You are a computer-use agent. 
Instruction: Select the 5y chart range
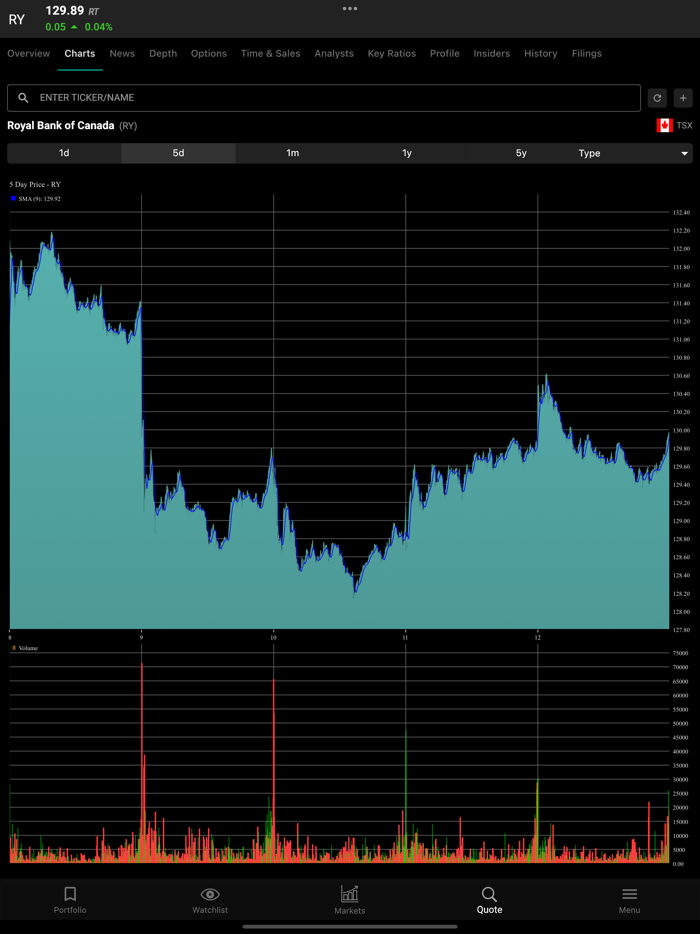coord(521,153)
